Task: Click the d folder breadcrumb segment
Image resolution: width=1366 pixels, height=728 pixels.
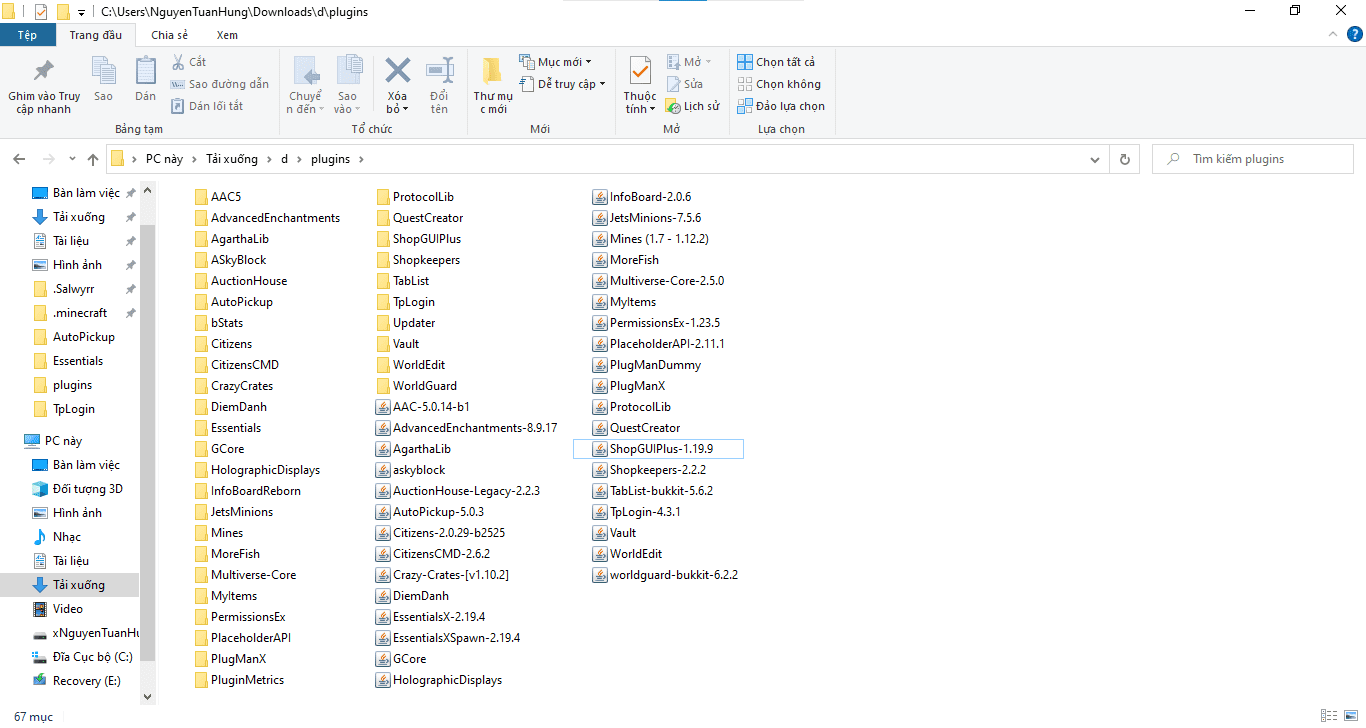Action: (284, 159)
